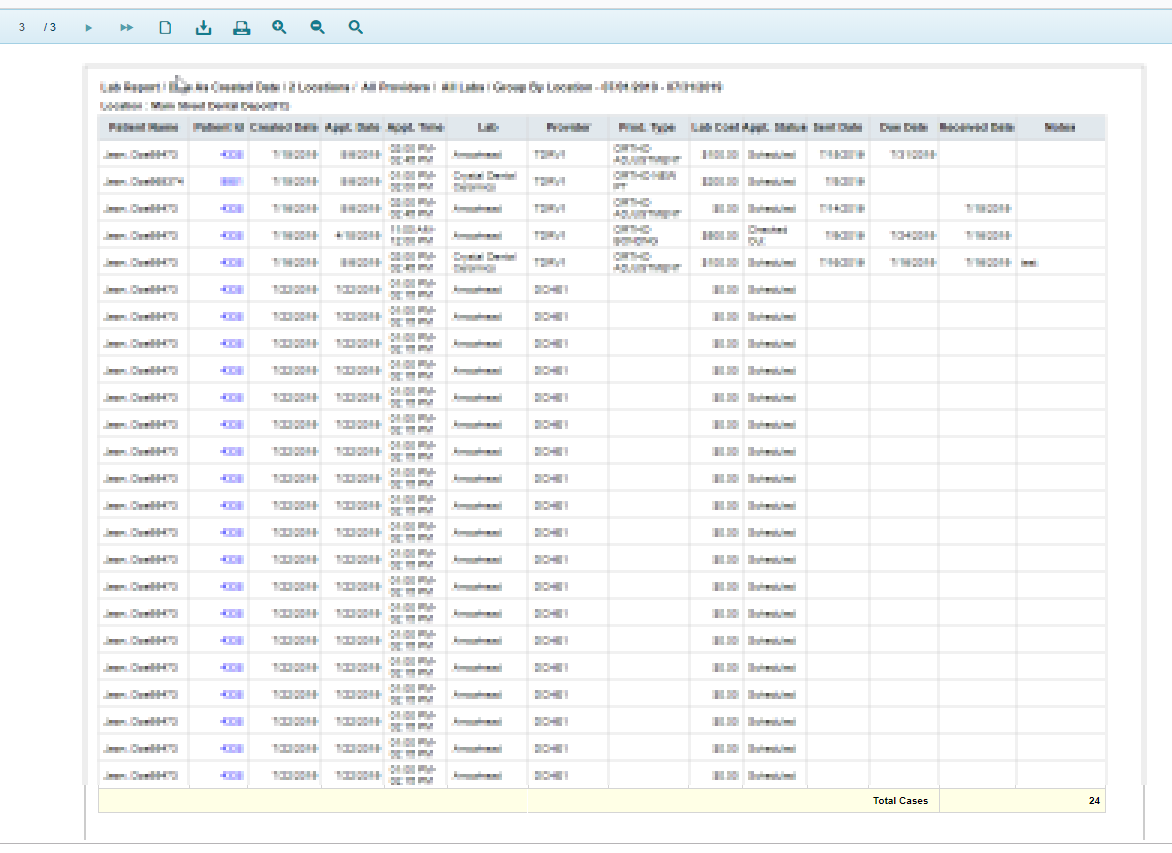
Task: Jump to the last report page
Action: 126,28
